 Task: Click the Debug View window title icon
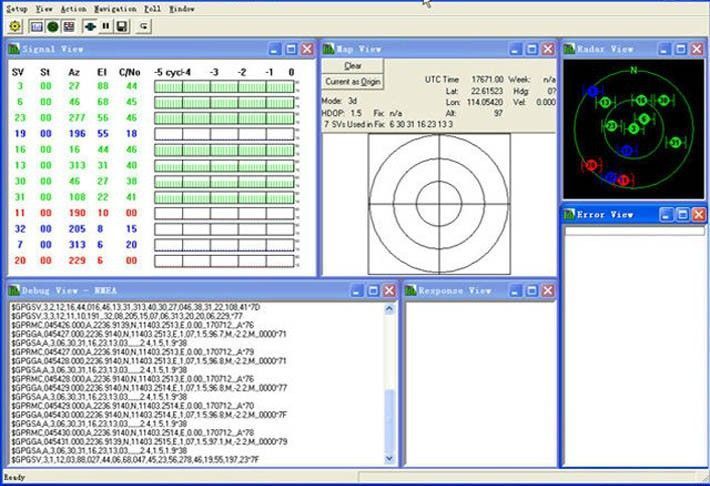tap(14, 290)
